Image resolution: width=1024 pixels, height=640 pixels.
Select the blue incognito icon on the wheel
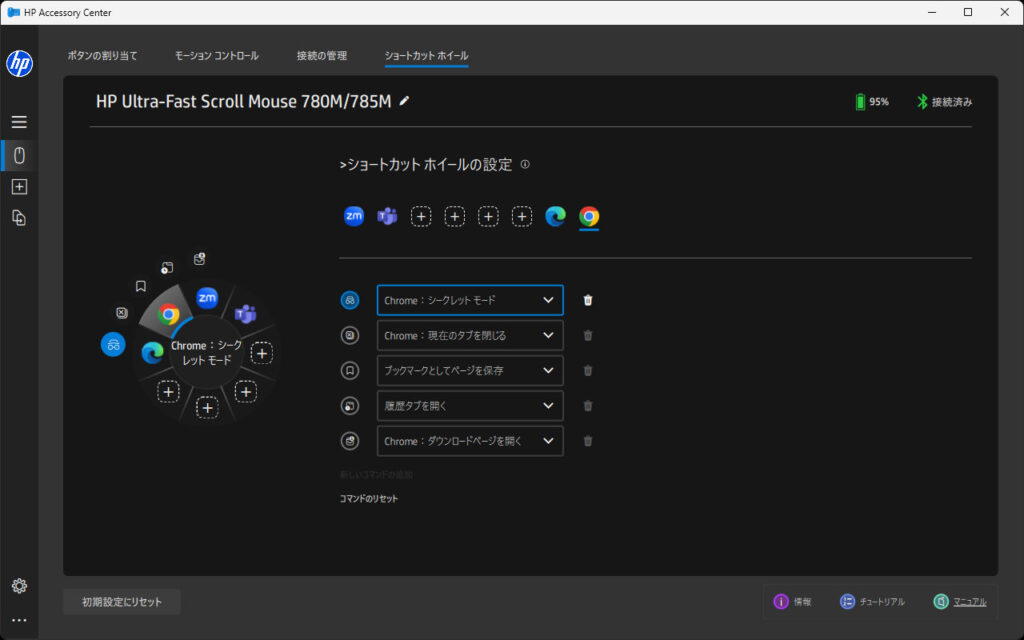click(113, 344)
